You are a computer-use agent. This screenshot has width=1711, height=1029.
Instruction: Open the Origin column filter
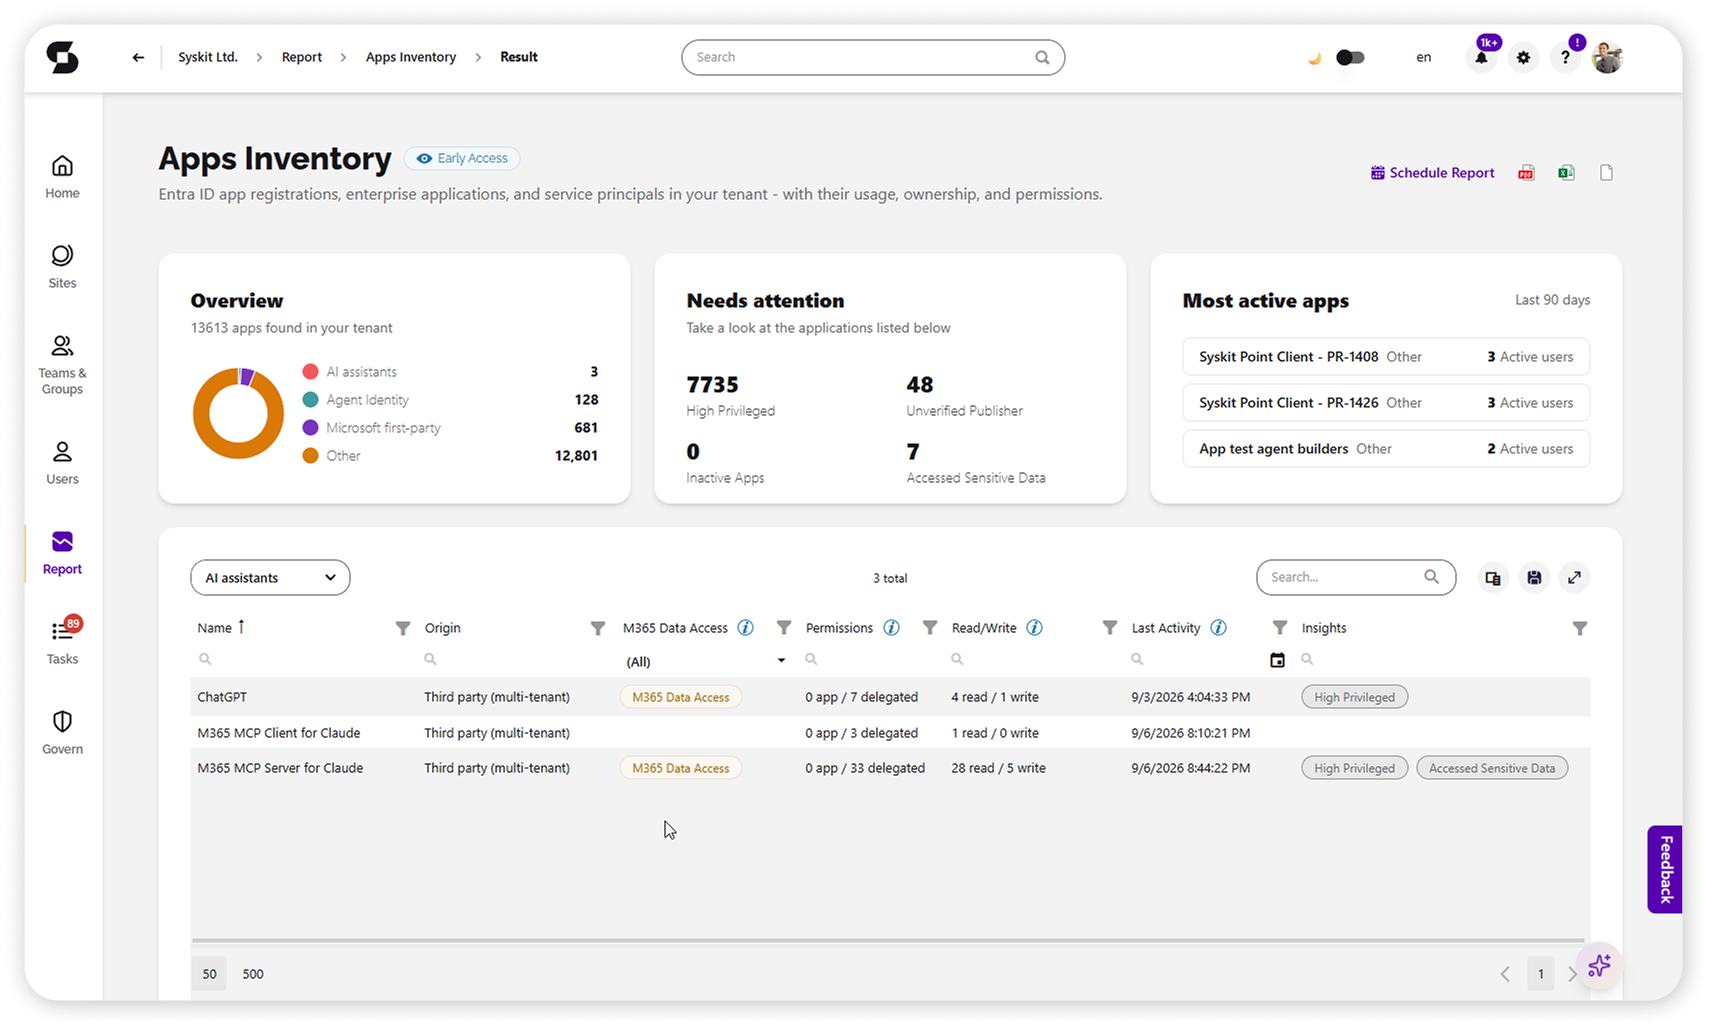point(597,628)
